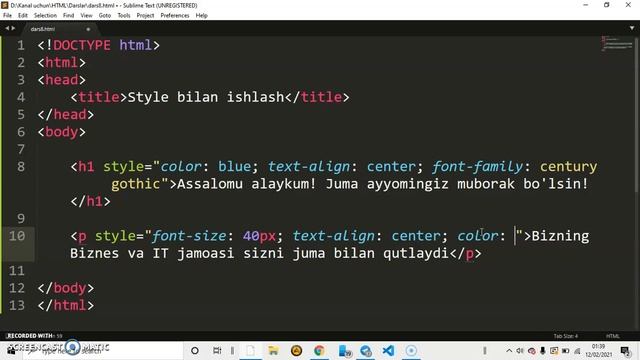Open the View menu
The width and height of the screenshot is (640, 360).
pos(87,16)
